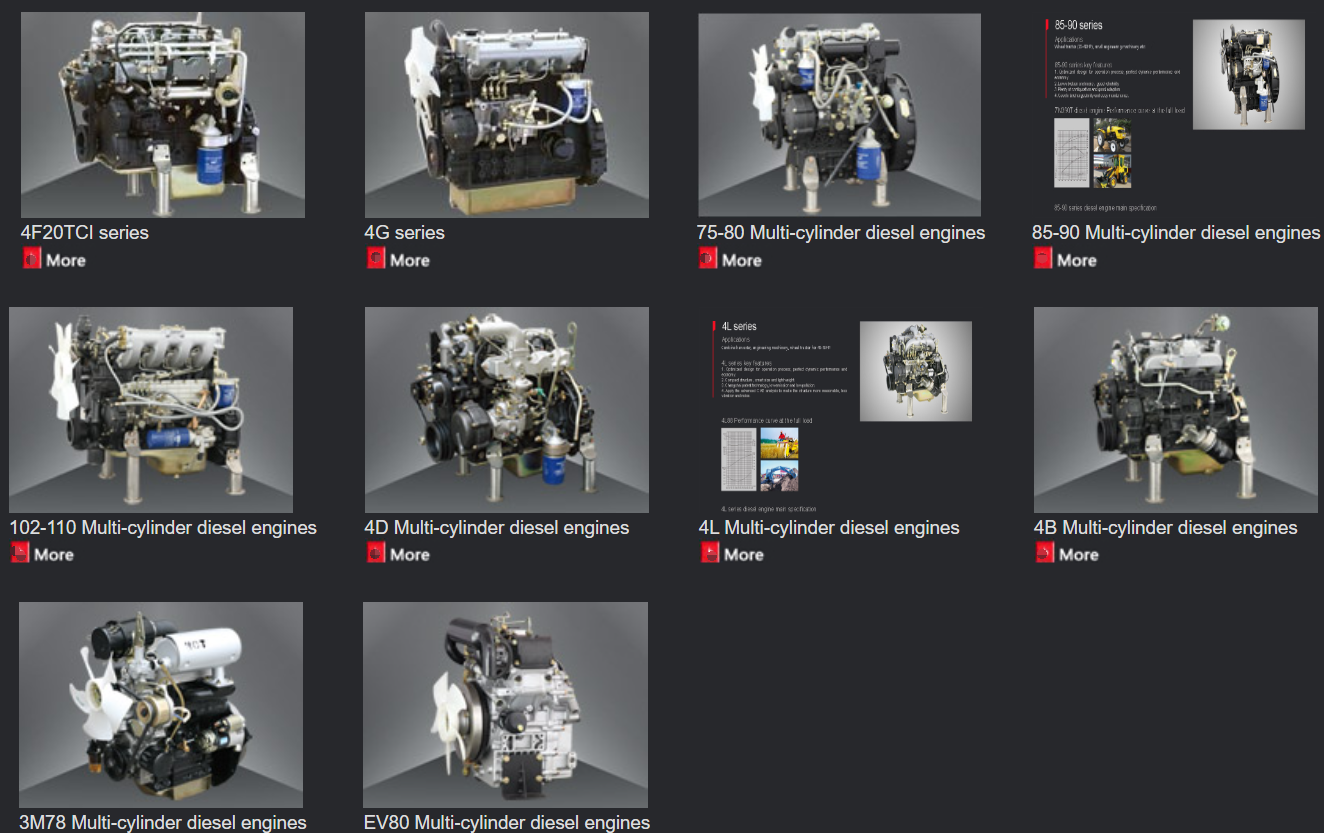This screenshot has width=1324, height=833.
Task: Open the 75-80 Multi-cylinder engine image
Action: tap(839, 115)
